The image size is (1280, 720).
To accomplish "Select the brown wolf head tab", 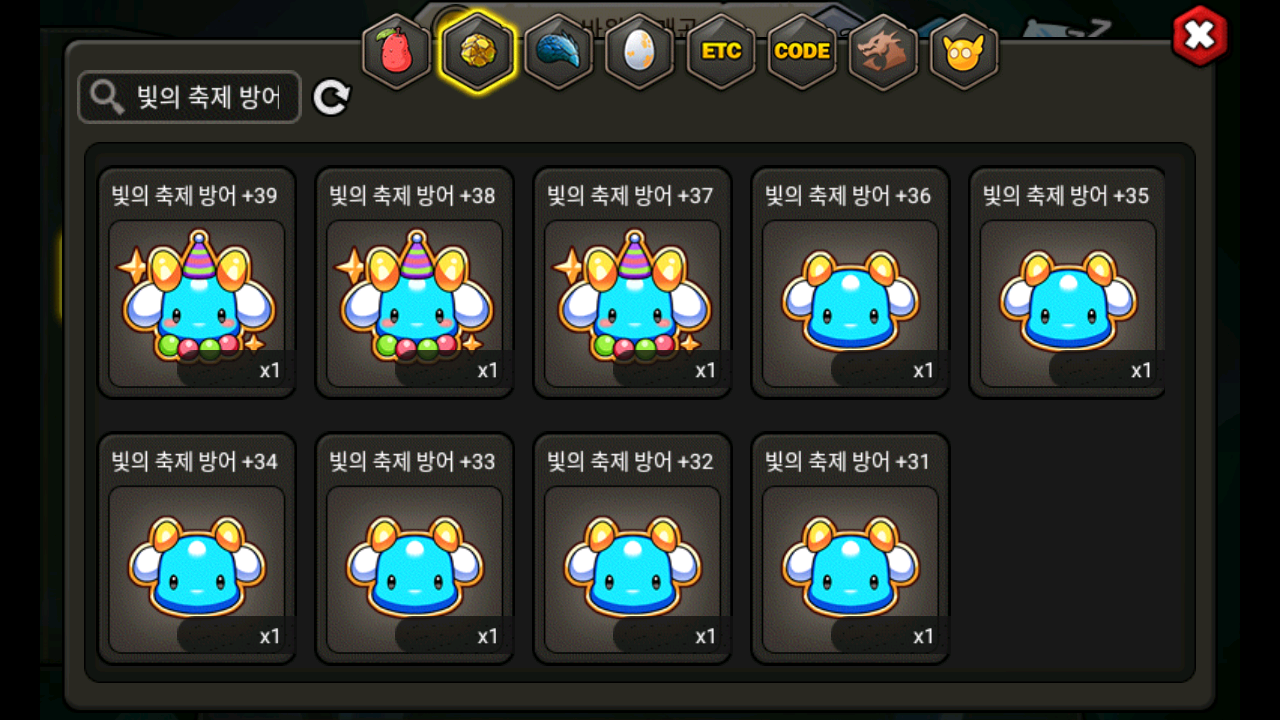I will (883, 52).
